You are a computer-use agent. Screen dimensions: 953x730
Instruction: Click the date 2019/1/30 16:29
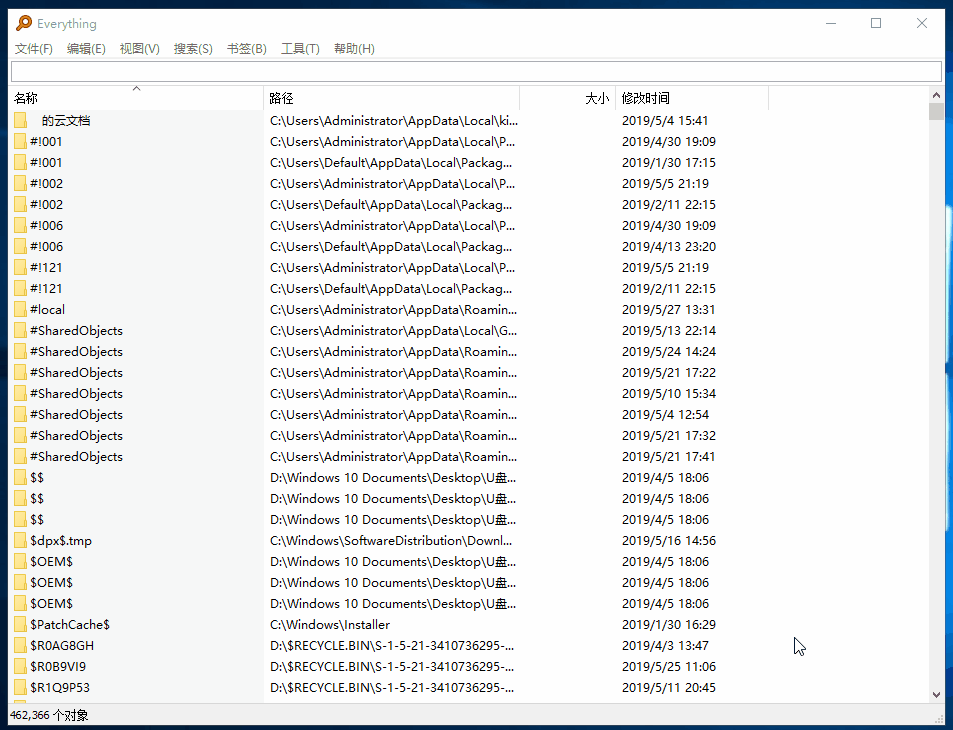(x=669, y=624)
